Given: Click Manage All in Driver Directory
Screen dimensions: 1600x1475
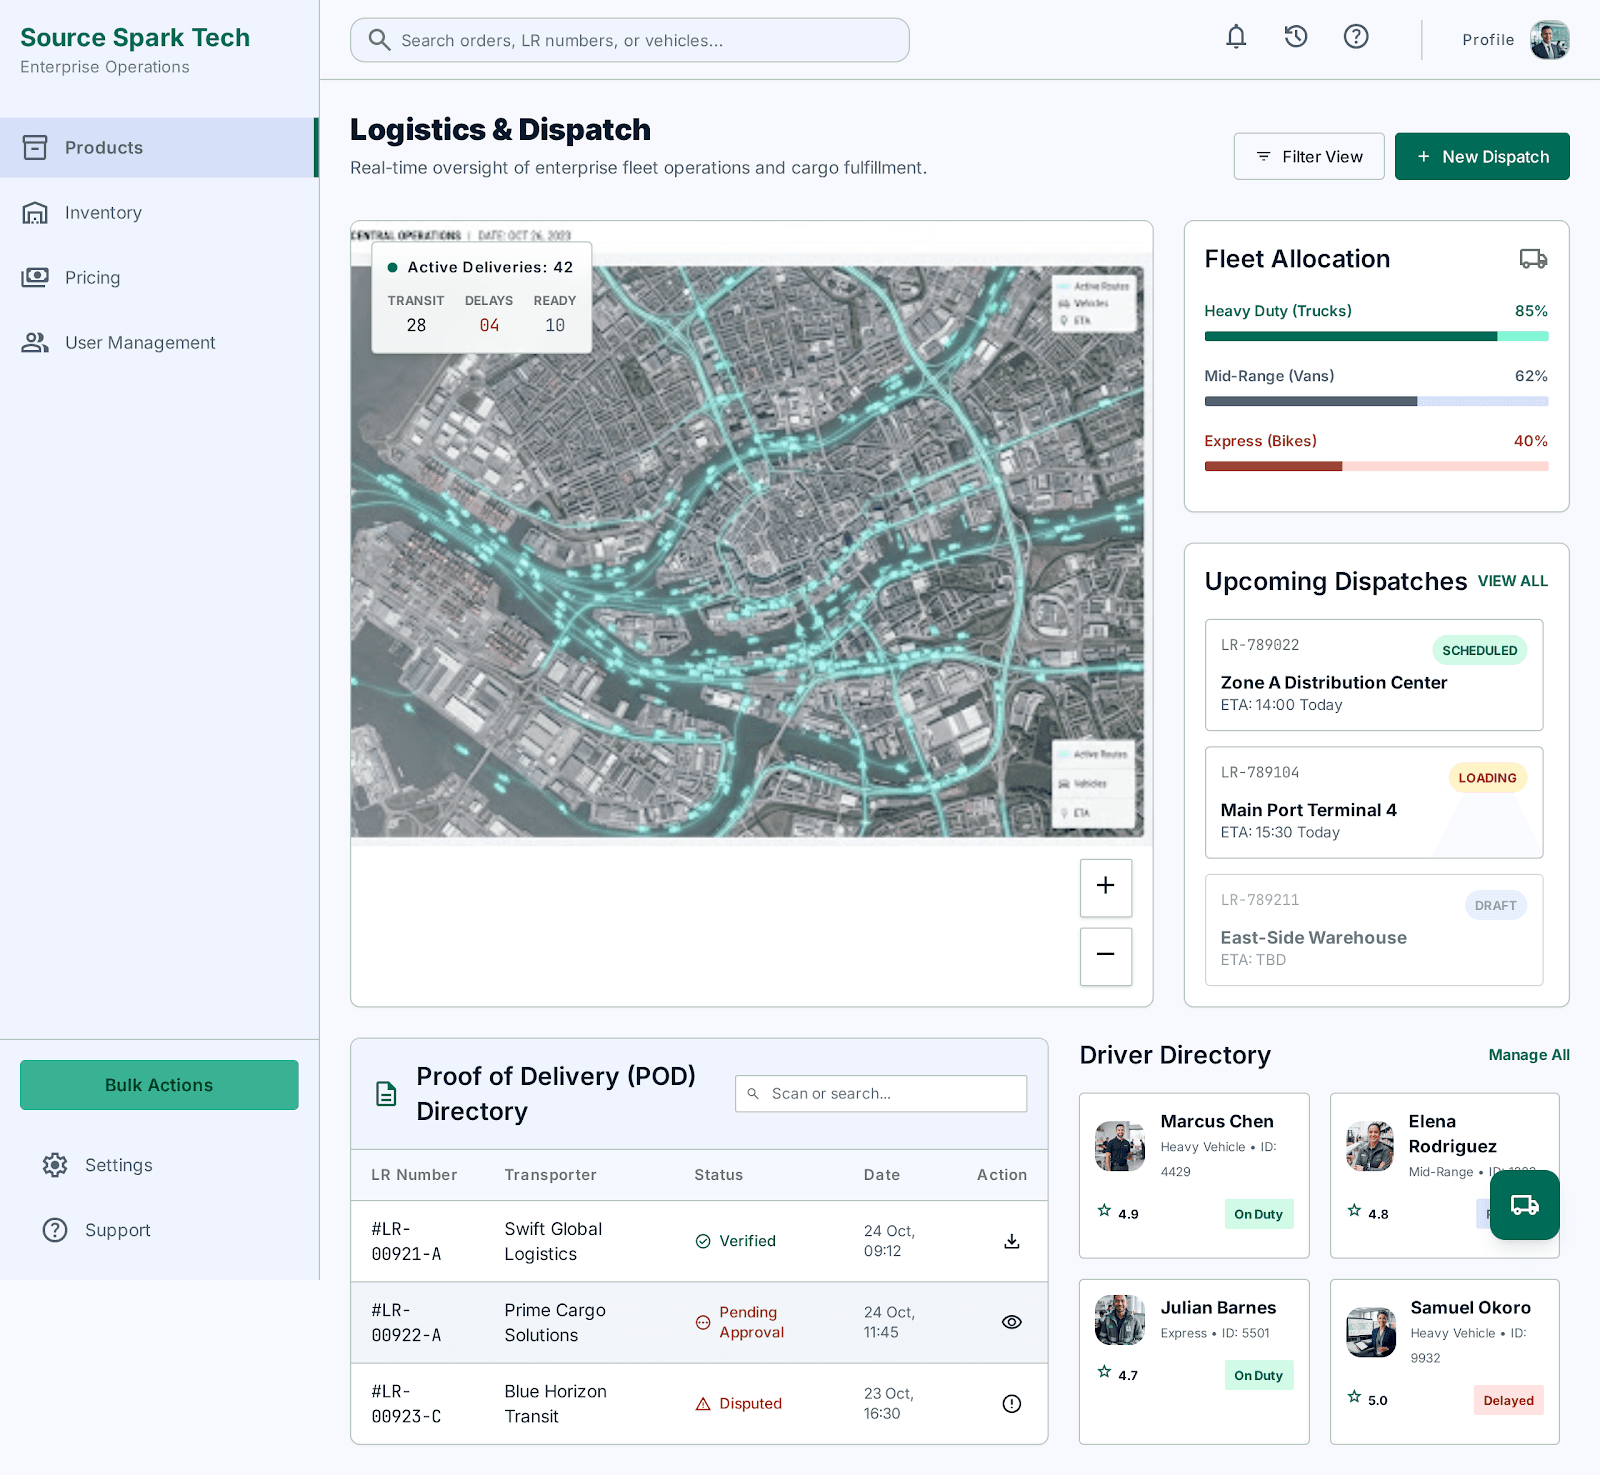Looking at the screenshot, I should pos(1529,1055).
